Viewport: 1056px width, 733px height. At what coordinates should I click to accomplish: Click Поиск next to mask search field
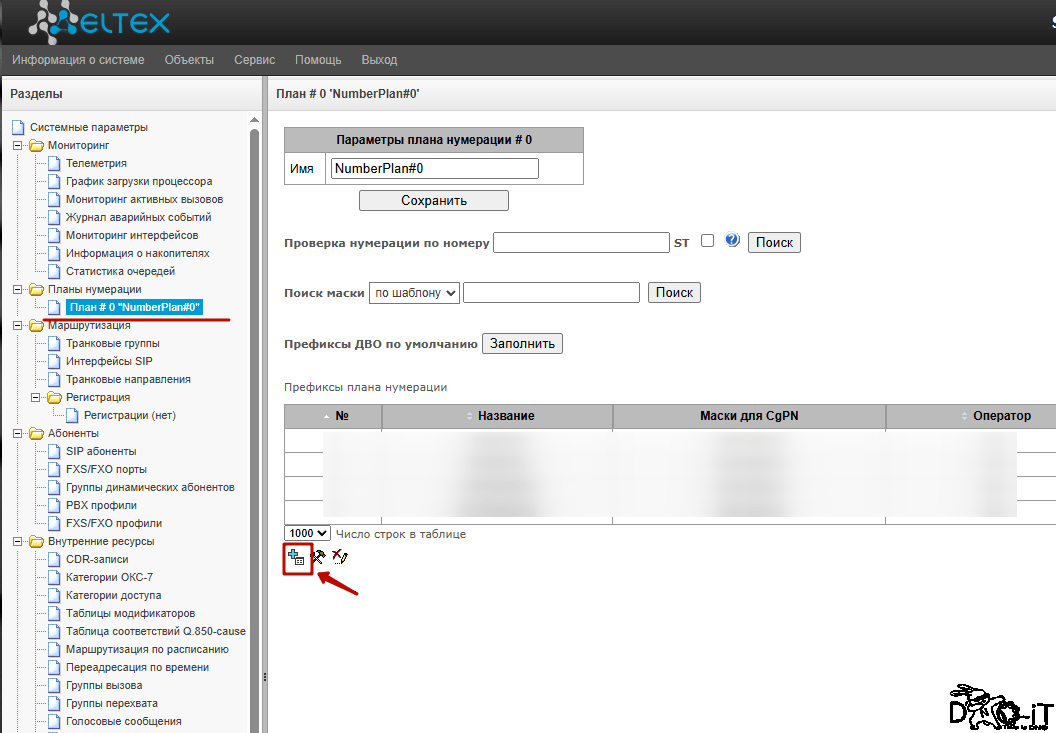coord(674,292)
